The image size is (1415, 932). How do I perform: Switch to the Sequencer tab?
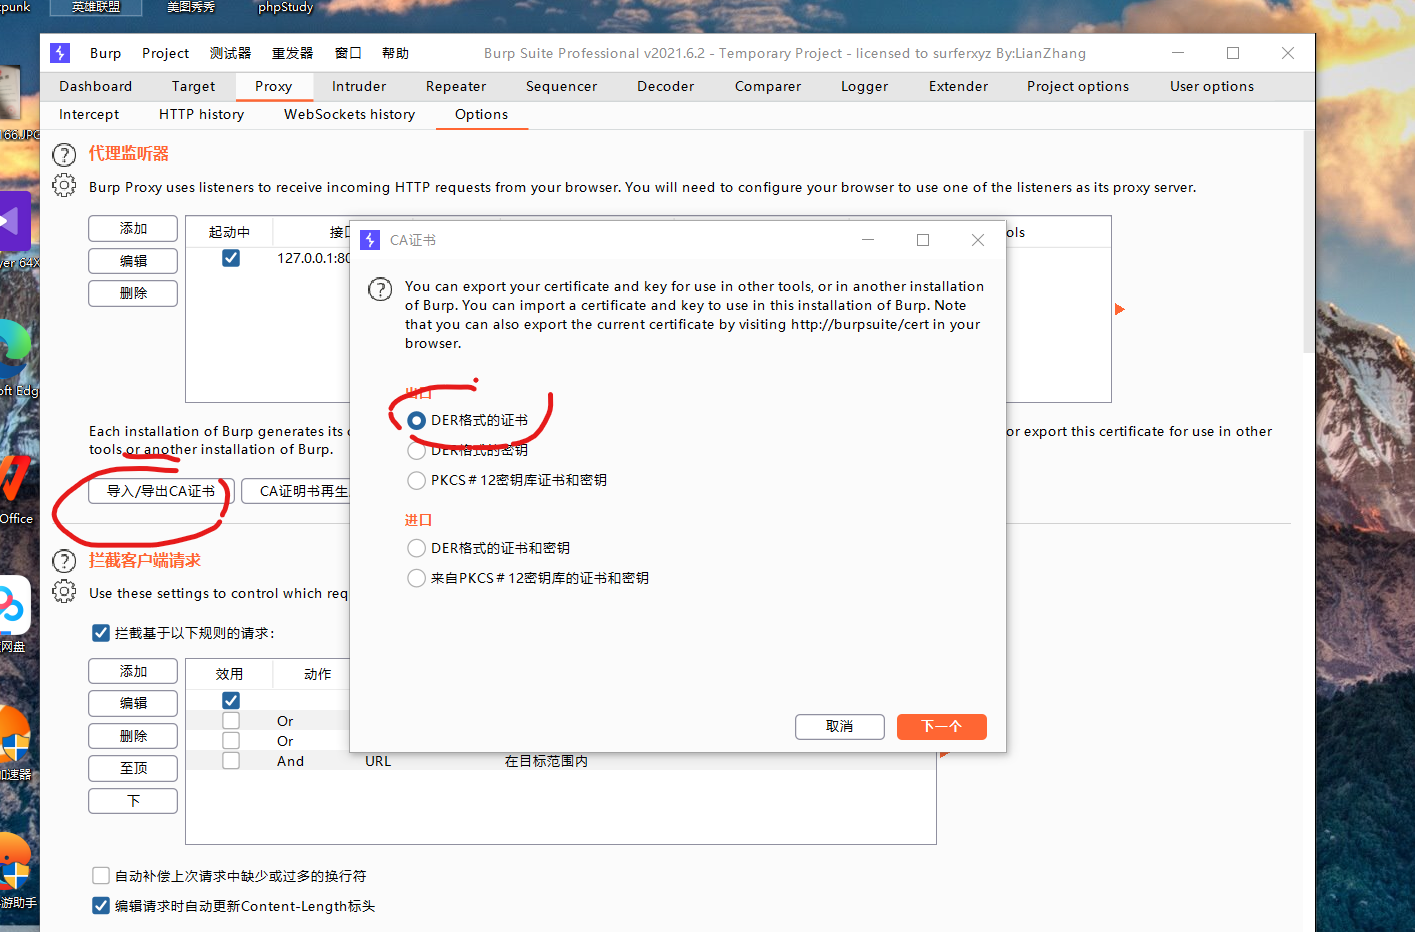(561, 86)
